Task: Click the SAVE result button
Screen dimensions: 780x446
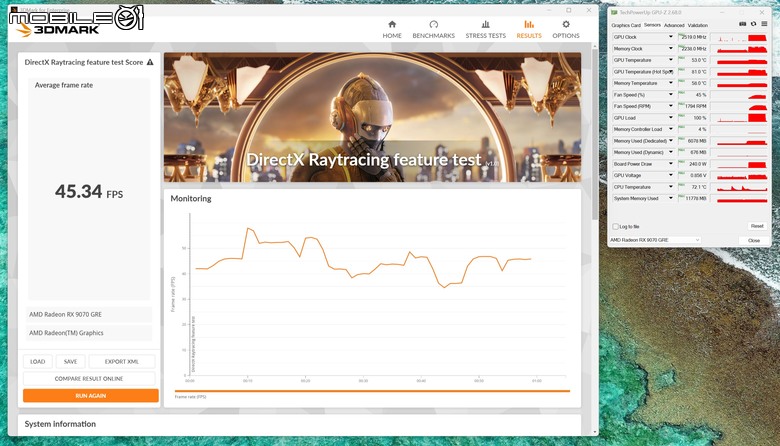Action: pyautogui.click(x=71, y=361)
